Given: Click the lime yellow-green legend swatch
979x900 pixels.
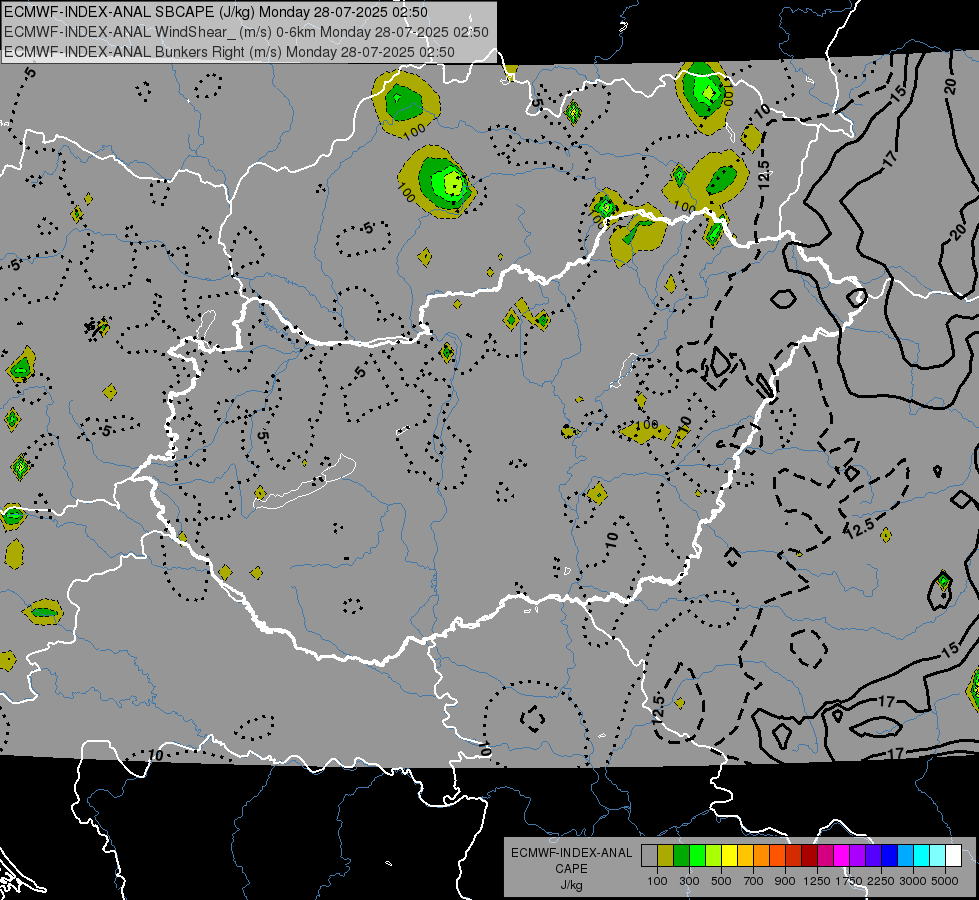Looking at the screenshot, I should click(713, 856).
